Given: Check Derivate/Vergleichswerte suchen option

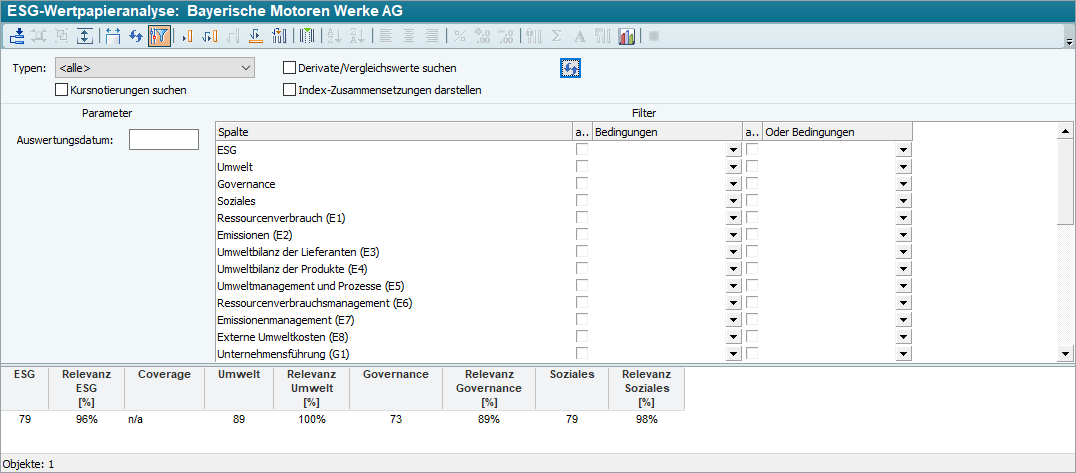Looking at the screenshot, I should point(290,69).
